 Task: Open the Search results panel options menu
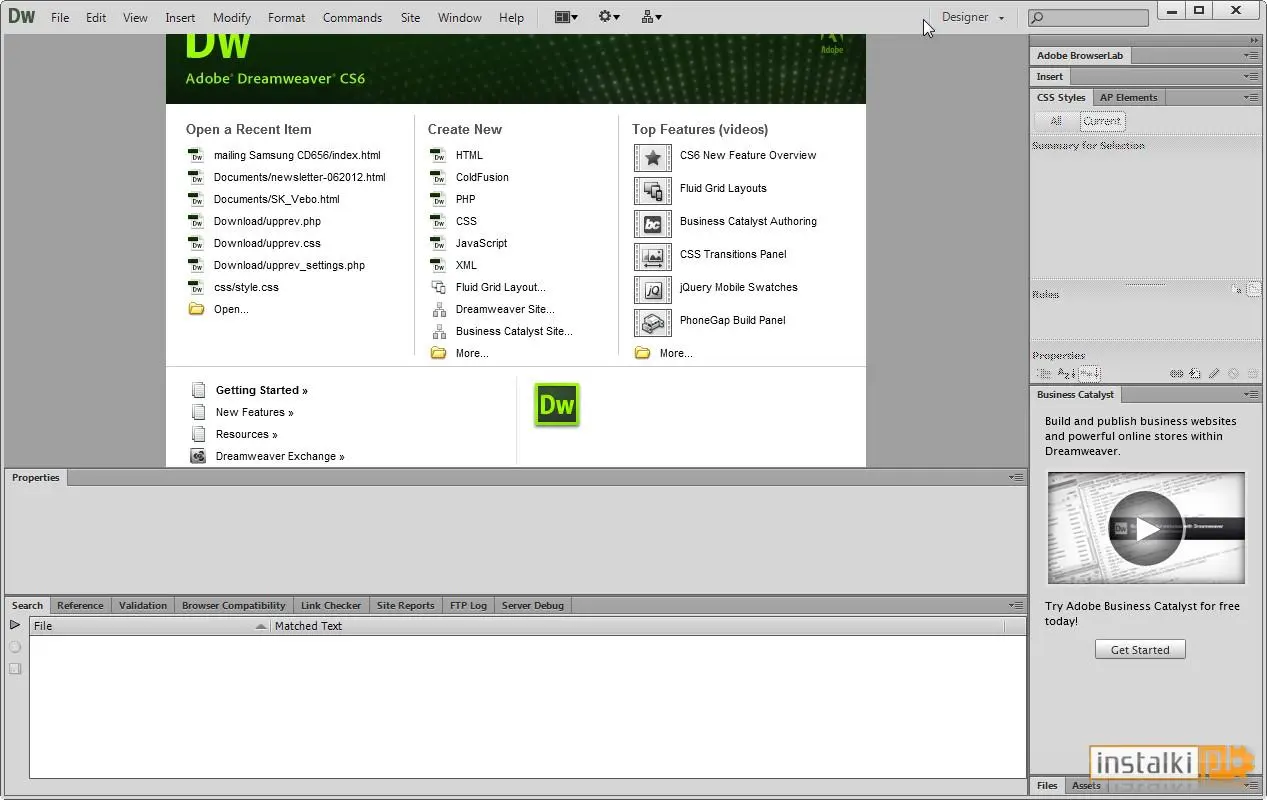tap(1016, 605)
